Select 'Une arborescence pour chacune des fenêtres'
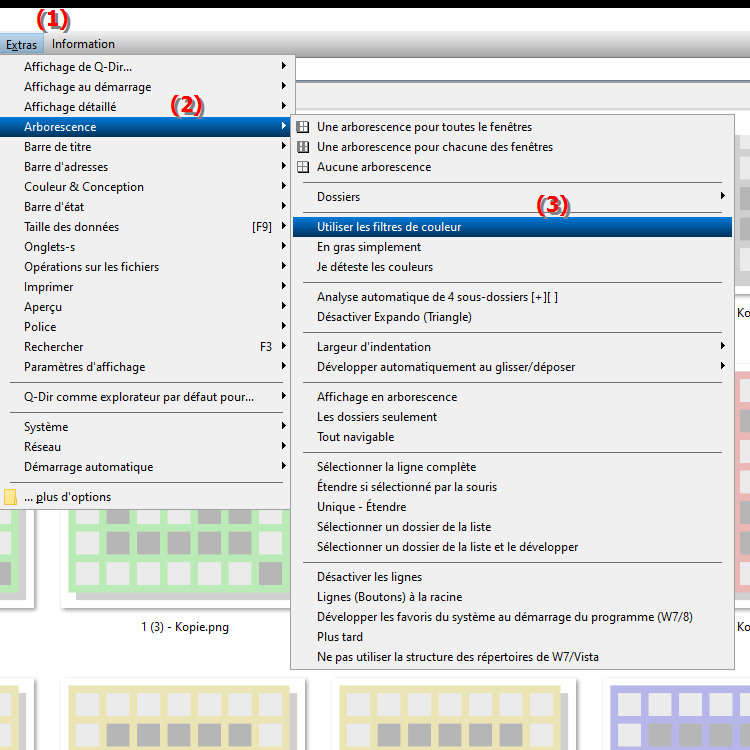 (512, 147)
